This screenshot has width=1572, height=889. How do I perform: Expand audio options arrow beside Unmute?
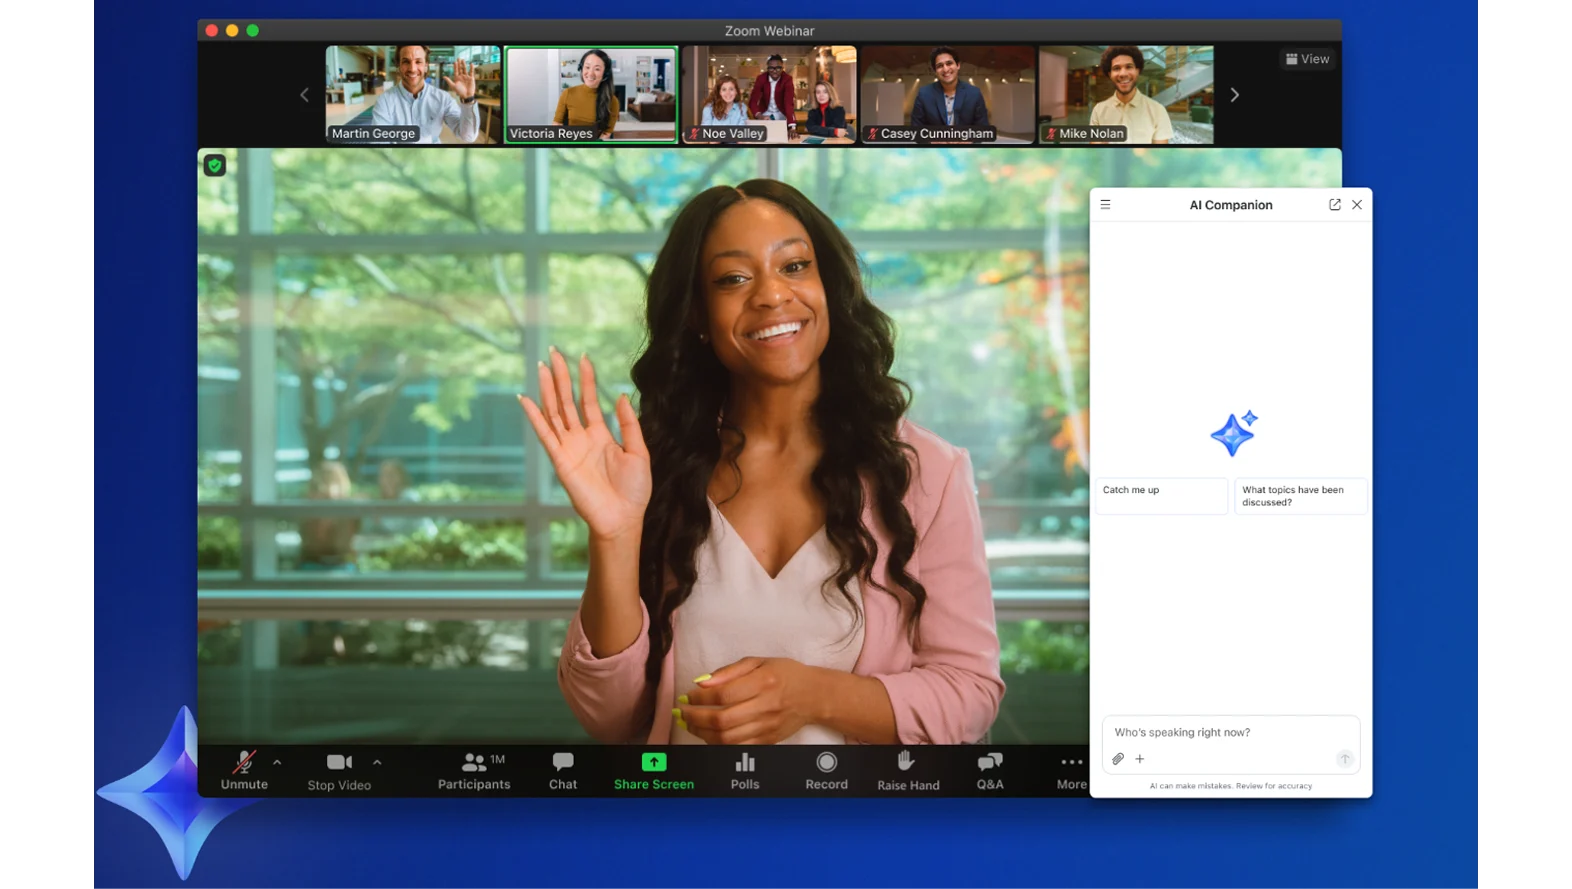277,762
